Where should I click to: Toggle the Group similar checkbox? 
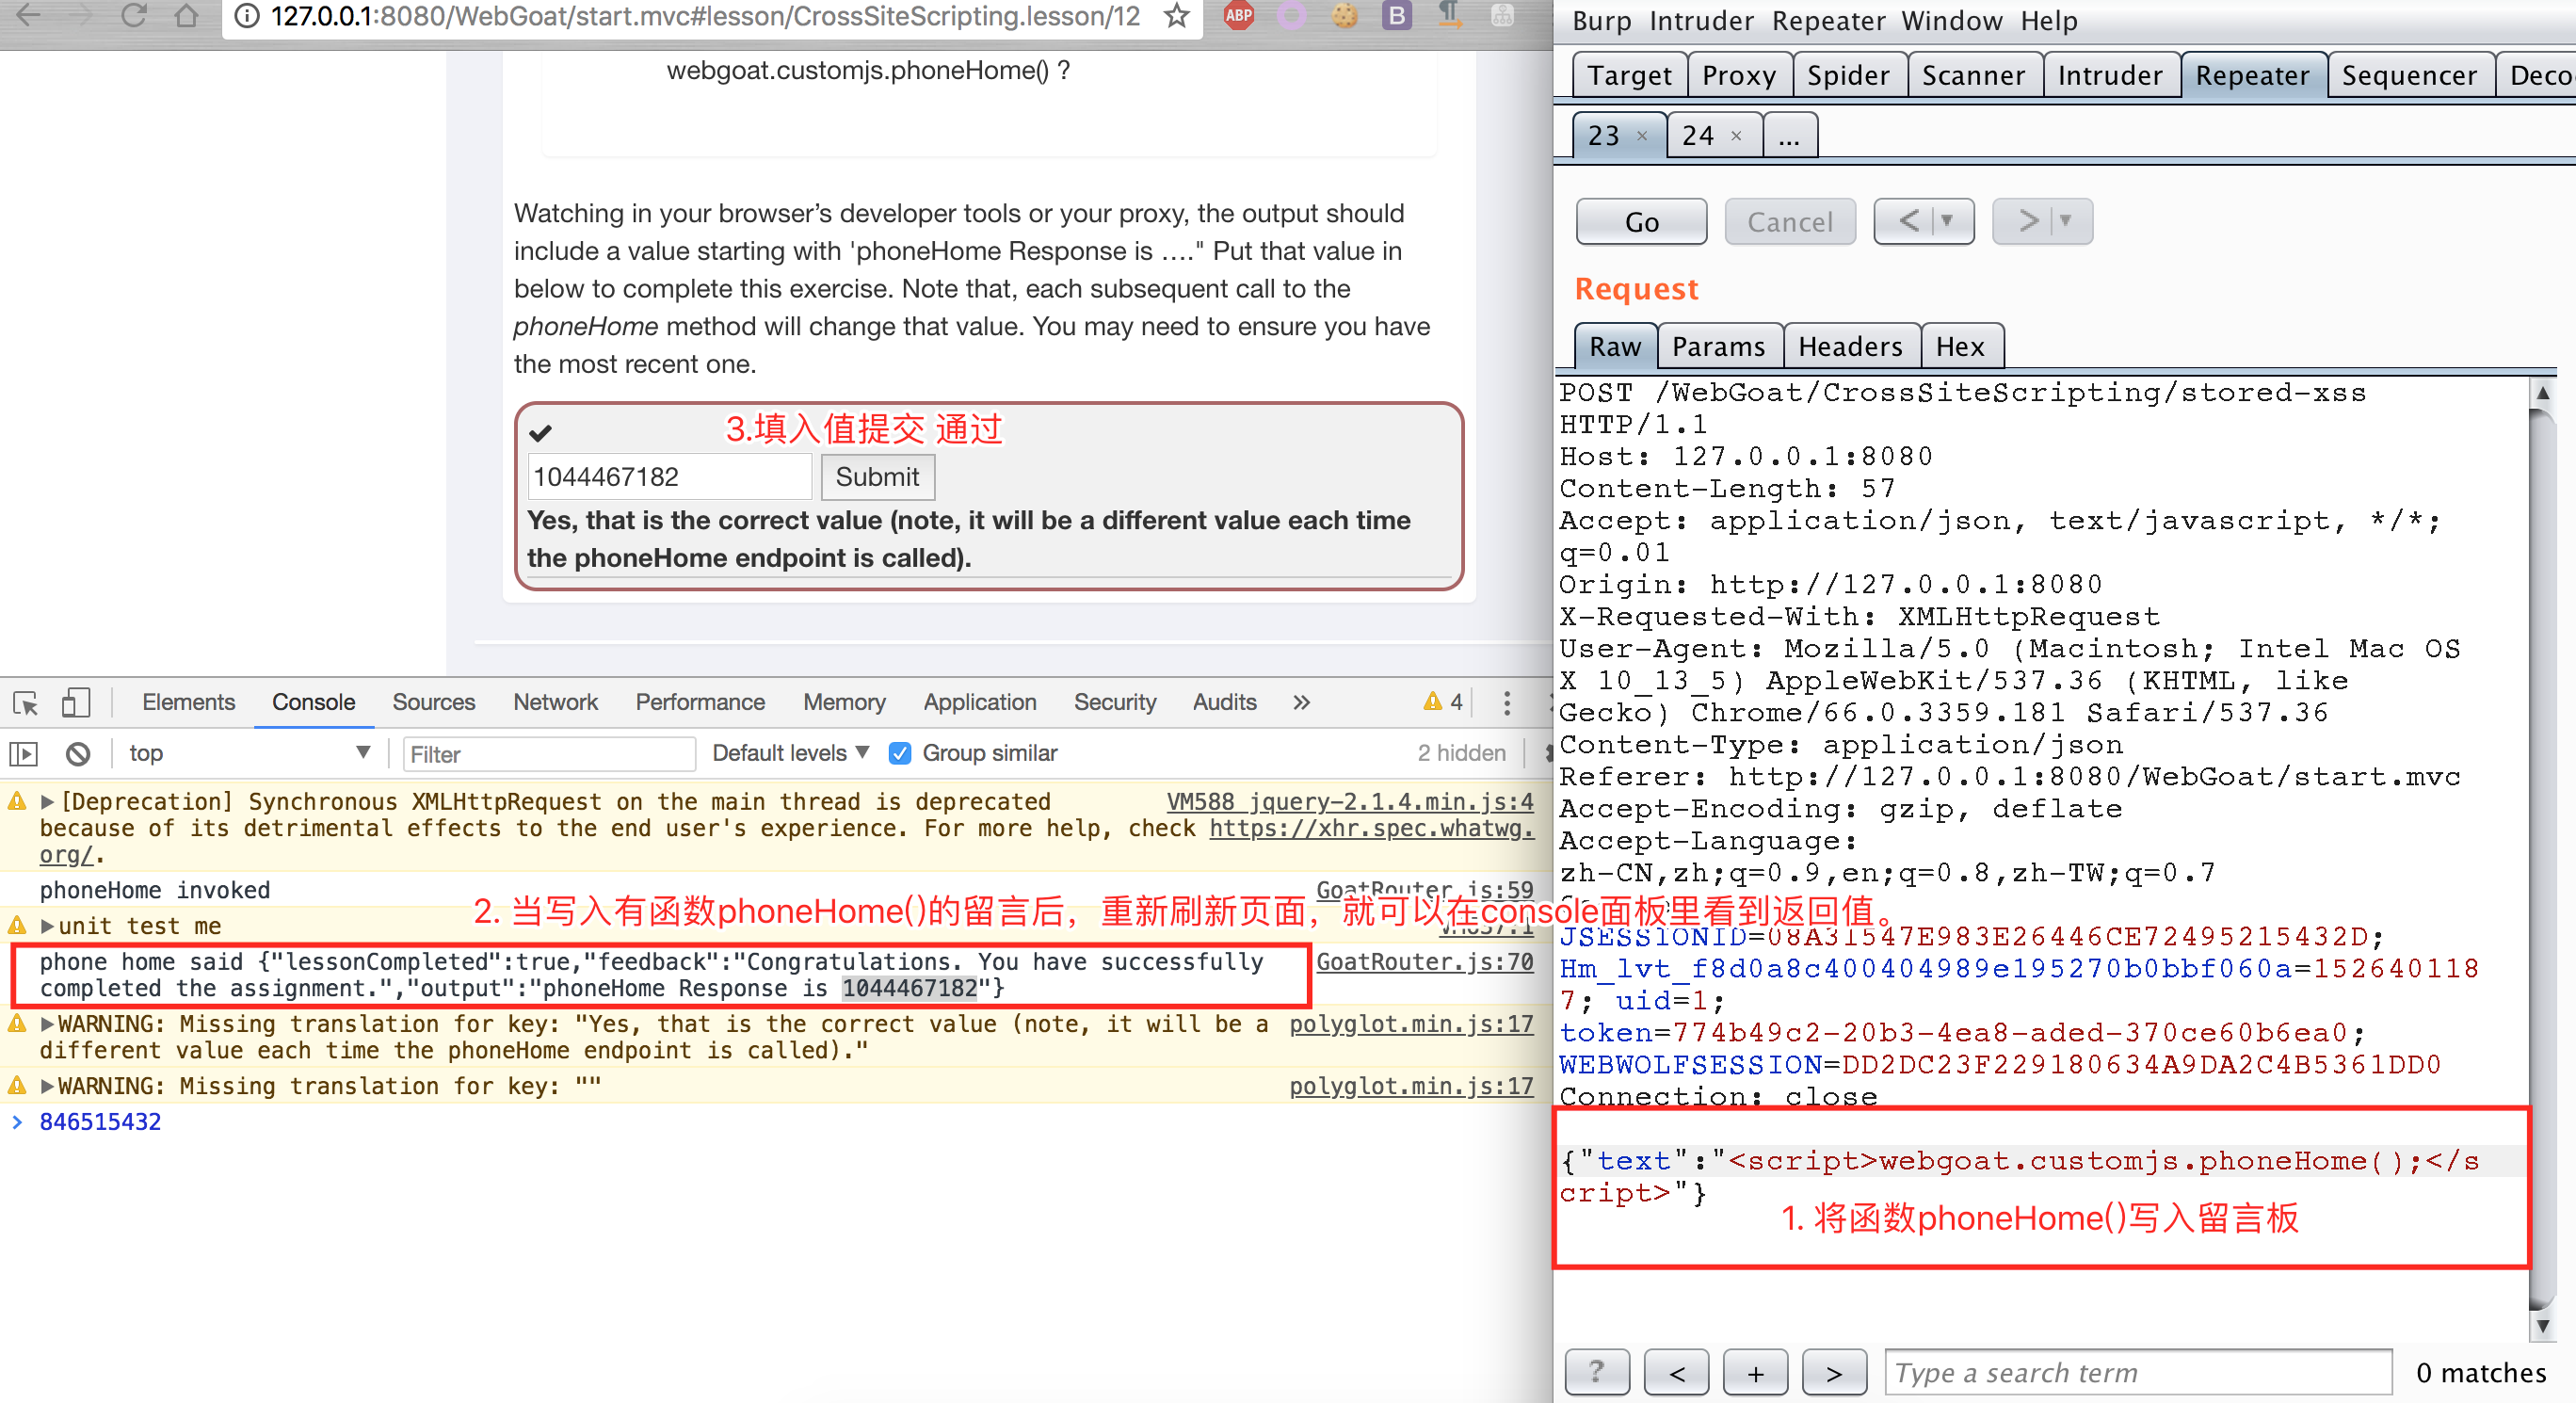tap(900, 754)
